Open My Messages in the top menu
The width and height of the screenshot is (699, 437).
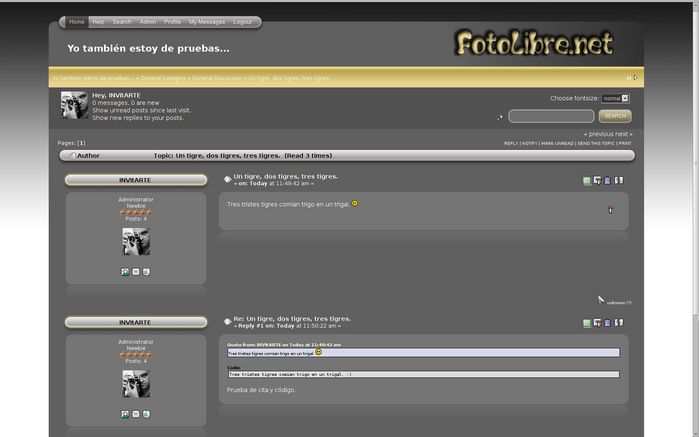click(207, 22)
